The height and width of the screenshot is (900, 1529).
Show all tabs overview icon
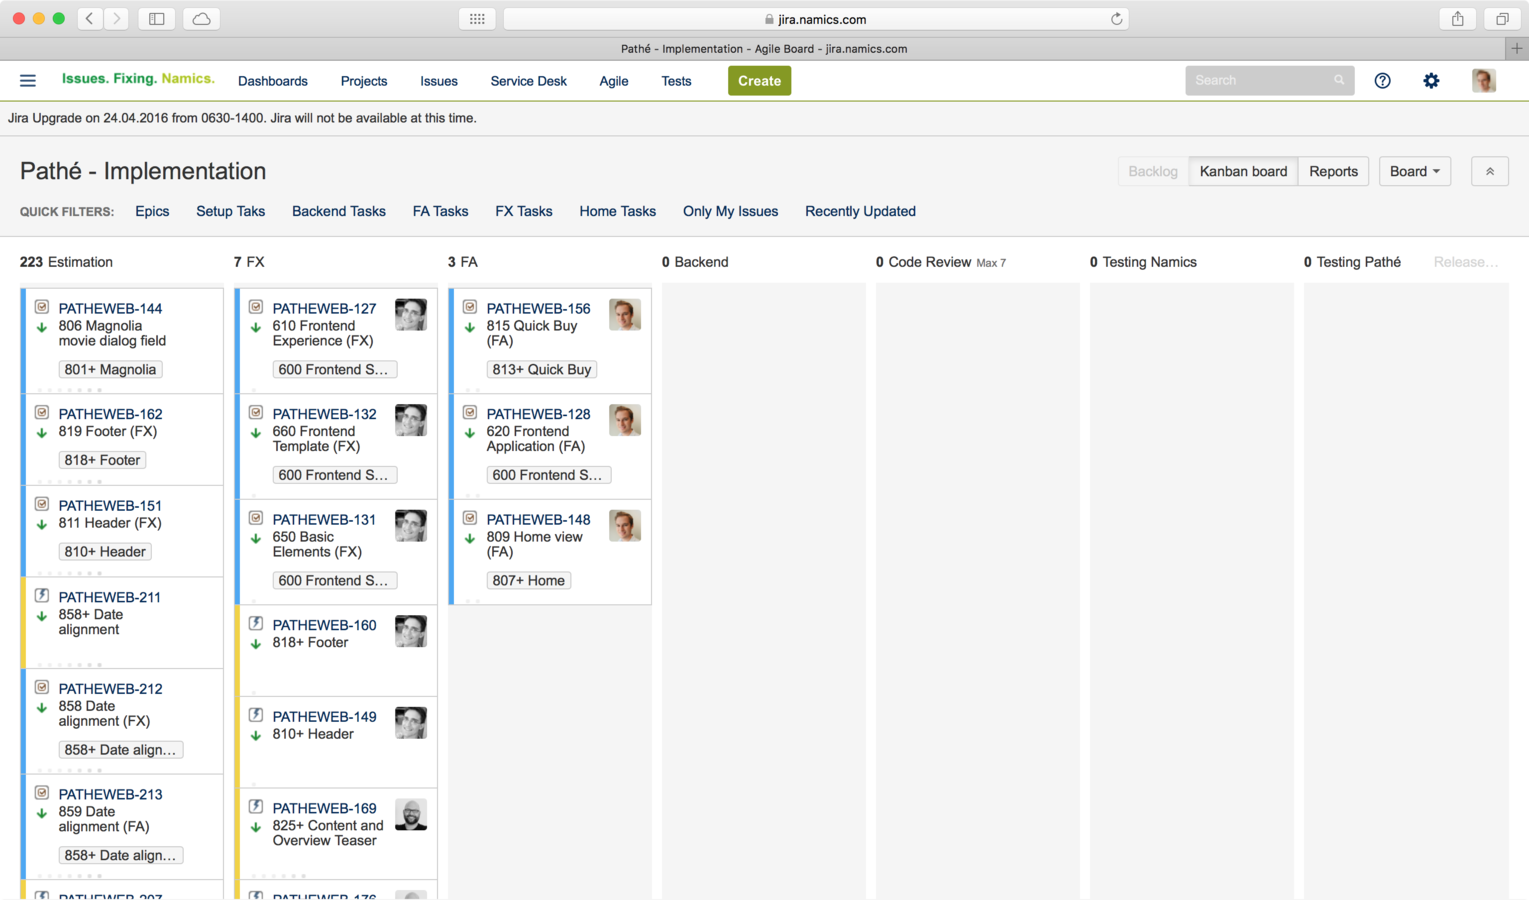click(1502, 18)
